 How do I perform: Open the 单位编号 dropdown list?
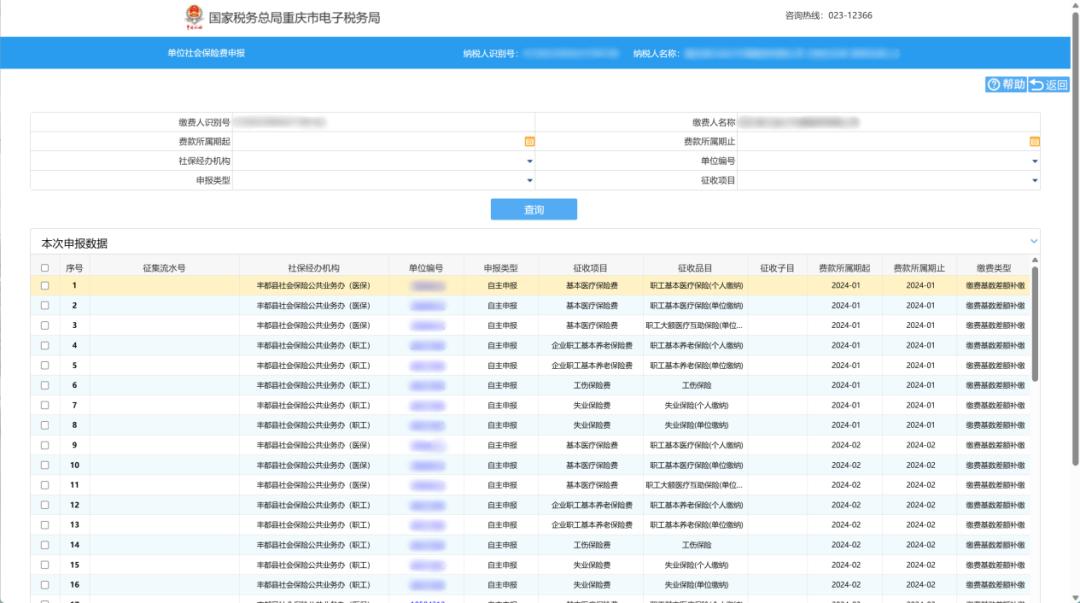[1034, 161]
